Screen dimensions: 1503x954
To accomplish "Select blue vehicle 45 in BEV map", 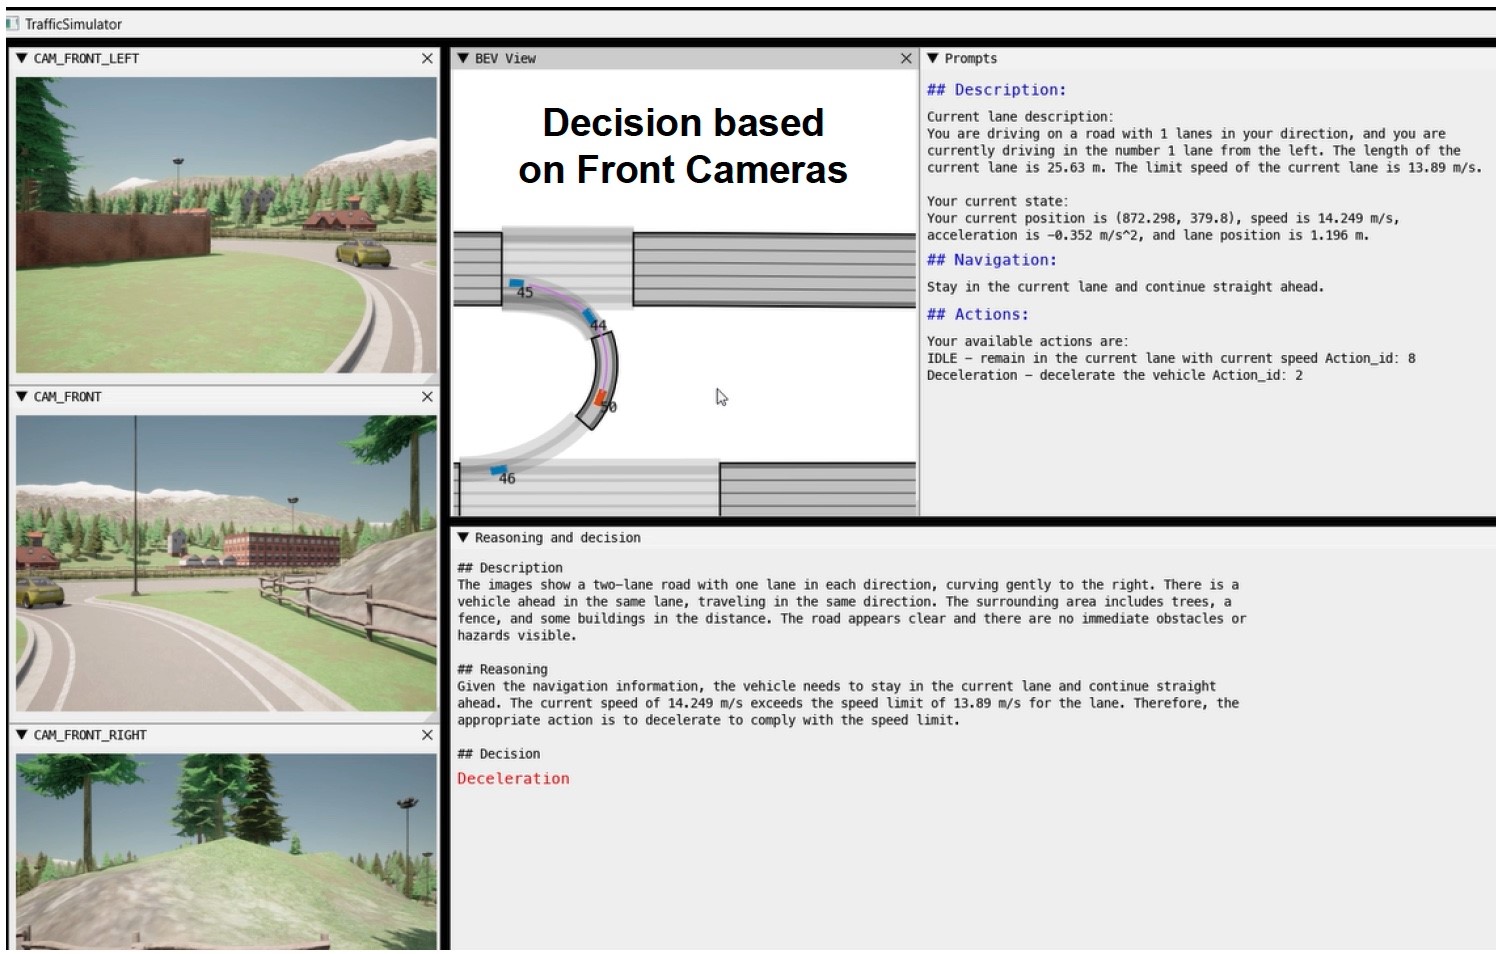I will point(516,285).
